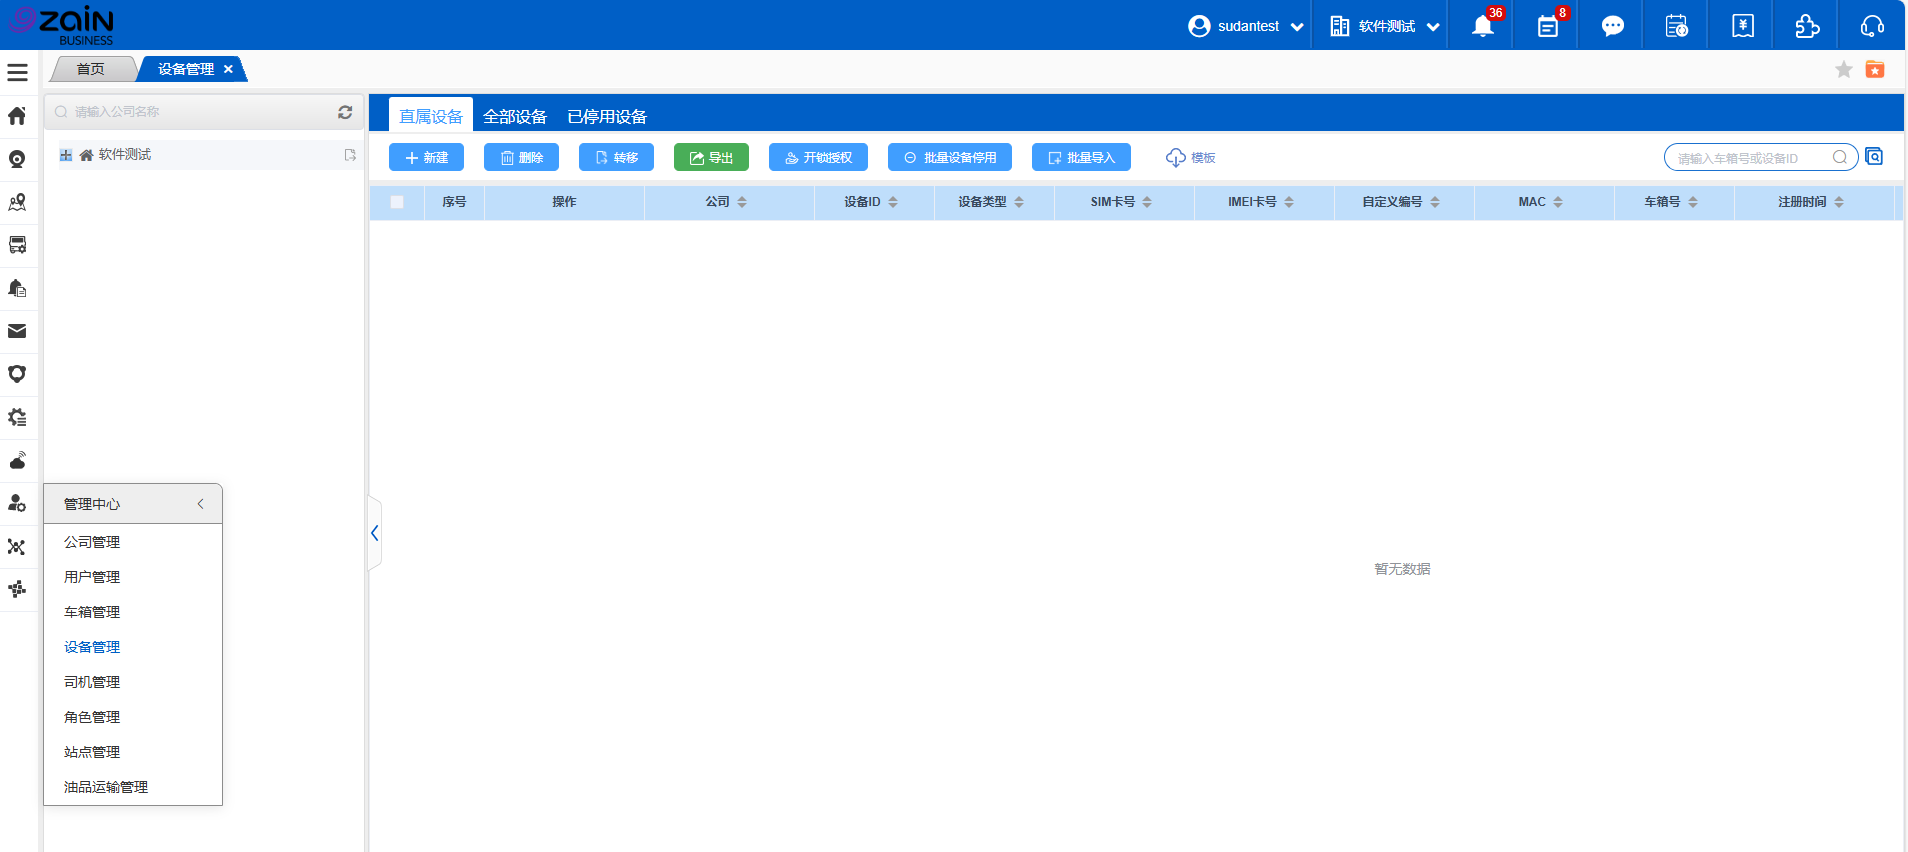This screenshot has height=852, width=1908.
Task: Open the headset support icon
Action: click(x=1872, y=26)
